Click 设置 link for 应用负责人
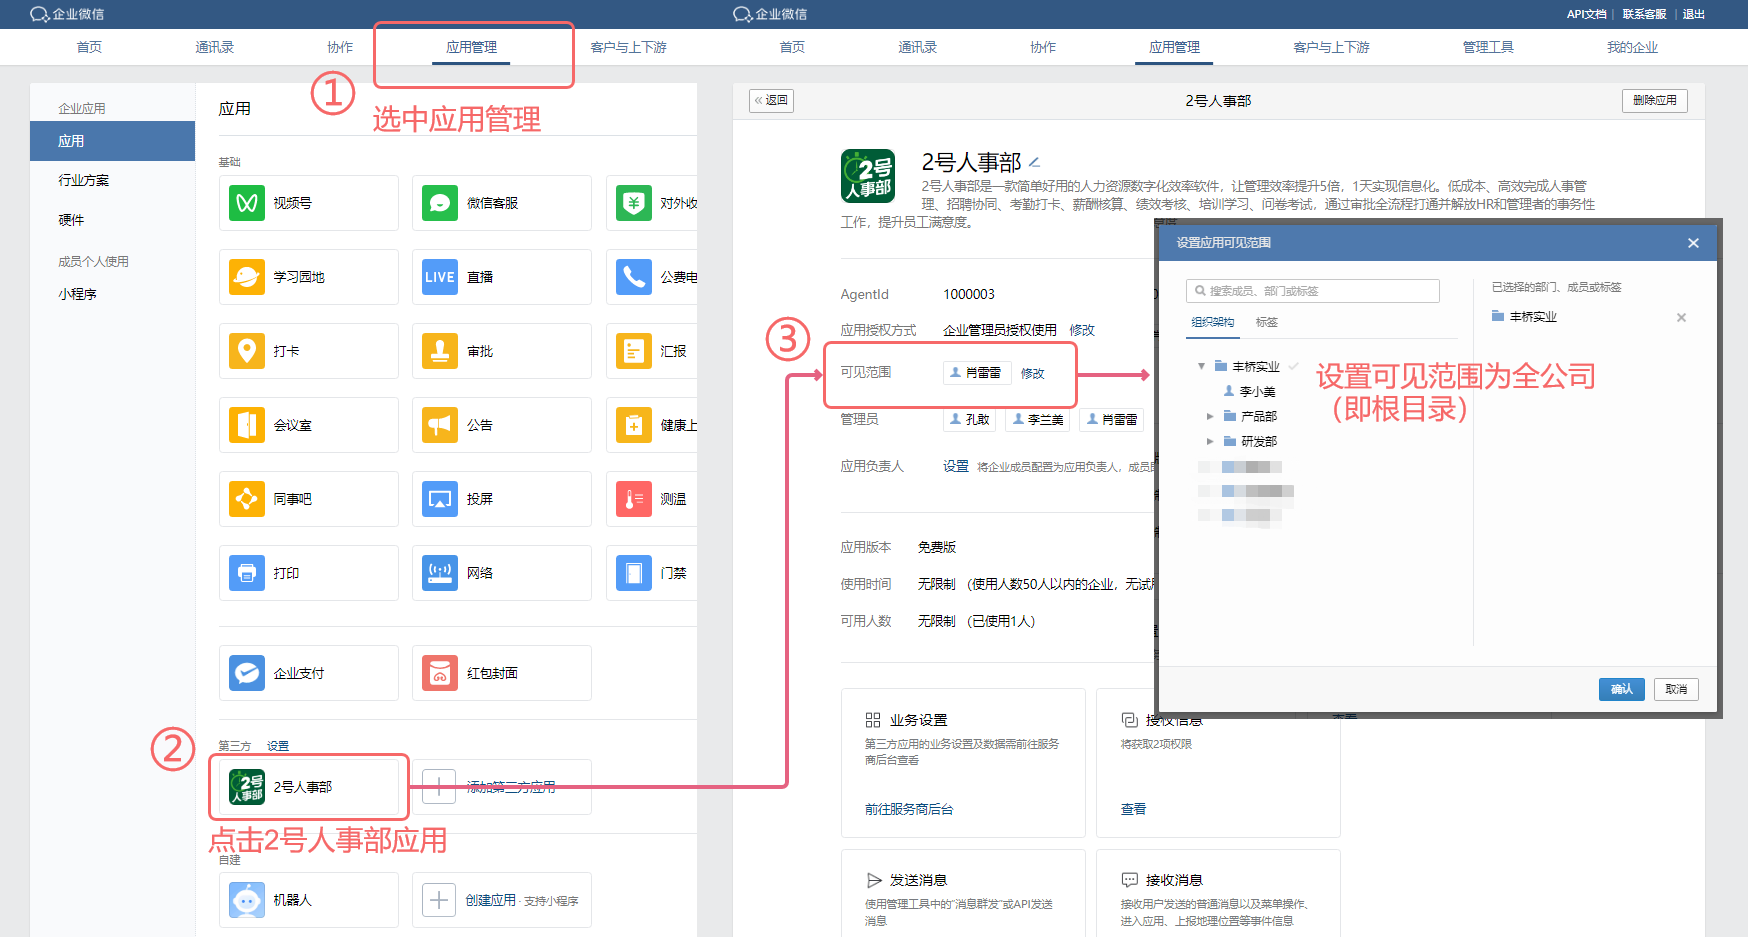 pyautogui.click(x=956, y=466)
